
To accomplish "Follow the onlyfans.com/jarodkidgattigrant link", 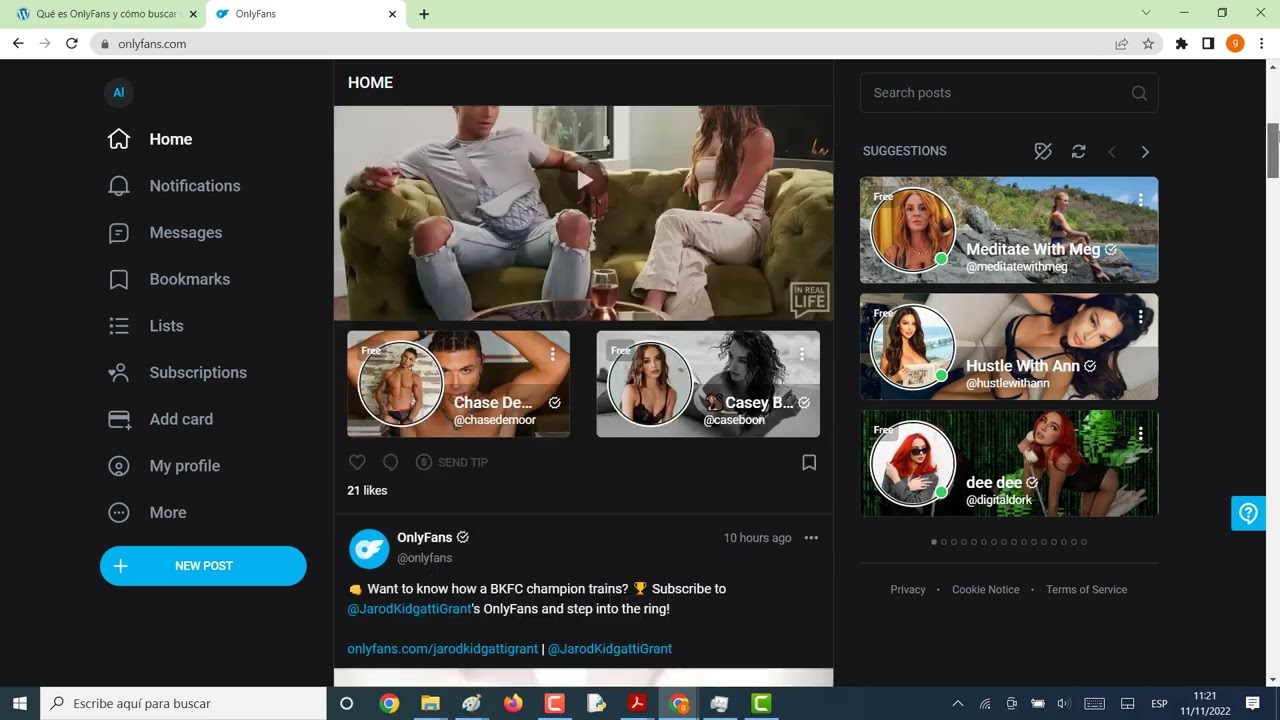I will (442, 649).
